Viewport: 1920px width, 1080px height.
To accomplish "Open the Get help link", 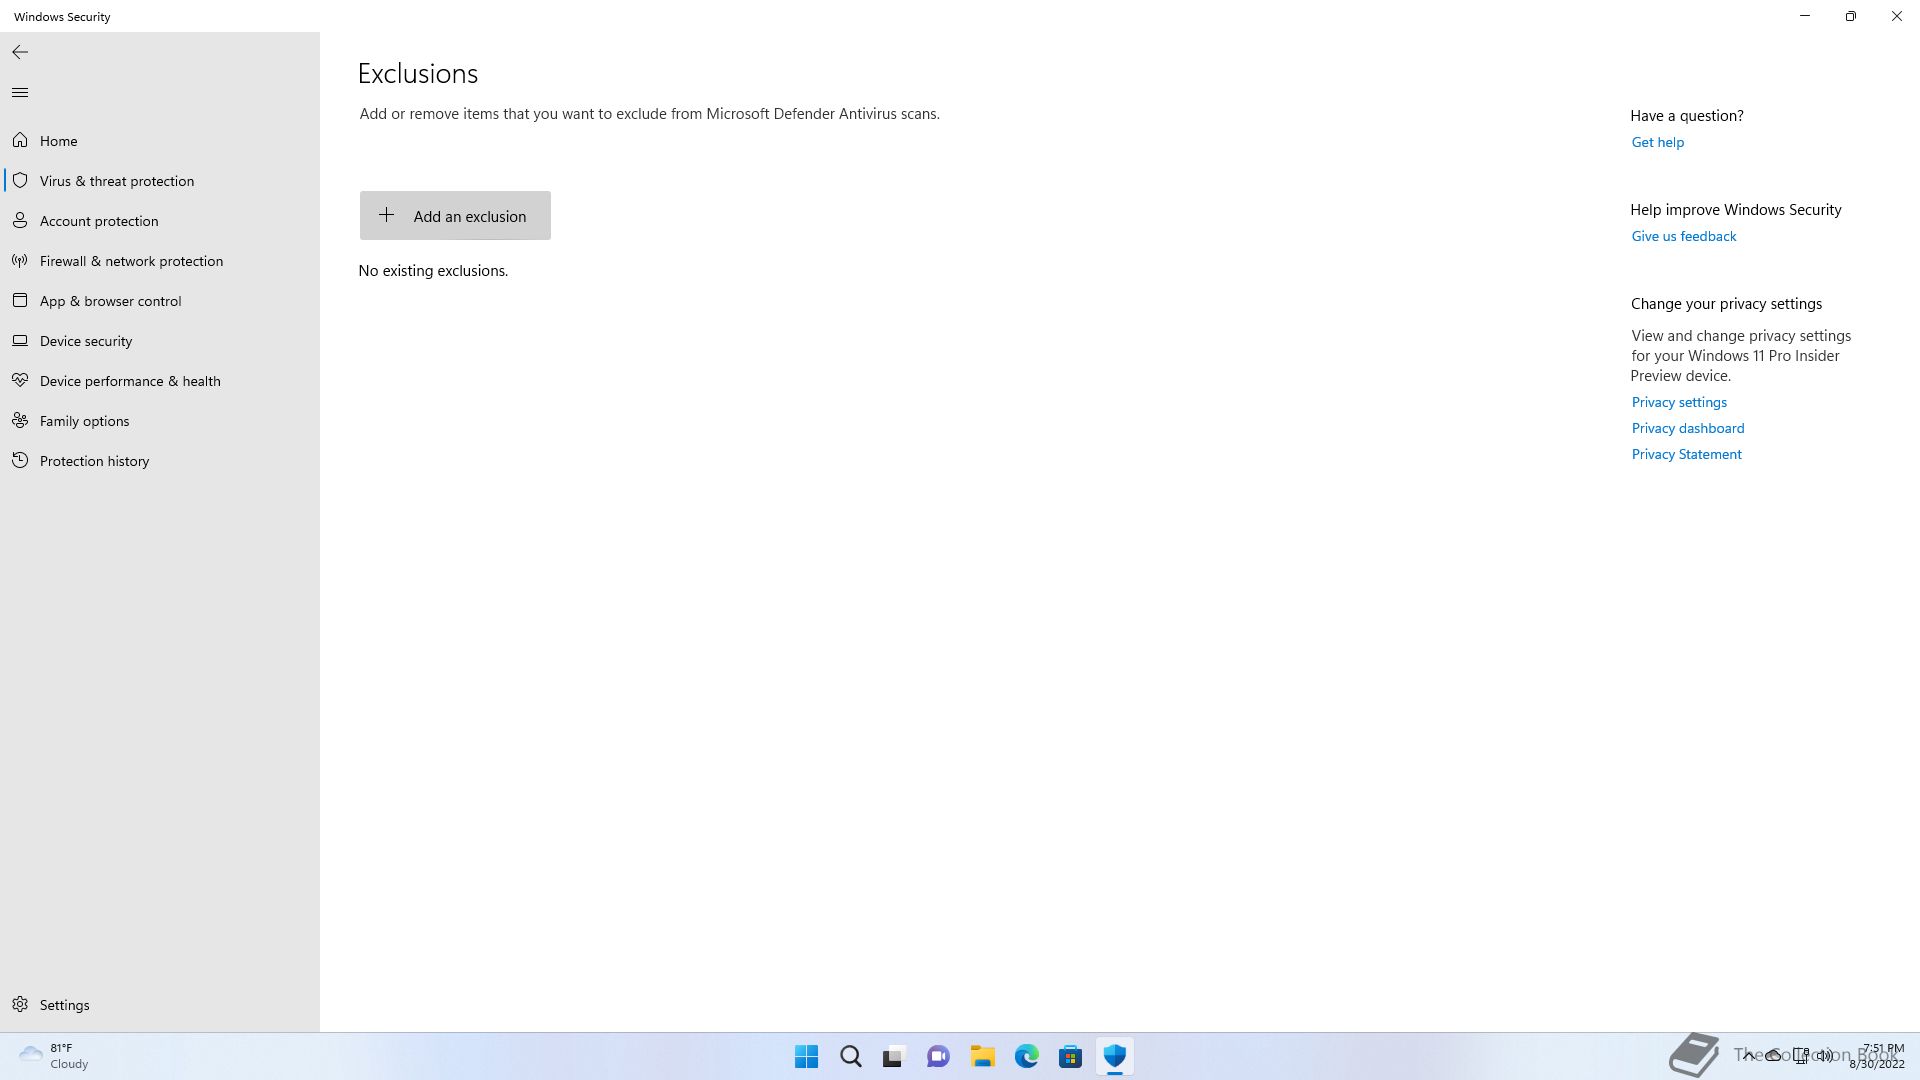I will [1657, 142].
